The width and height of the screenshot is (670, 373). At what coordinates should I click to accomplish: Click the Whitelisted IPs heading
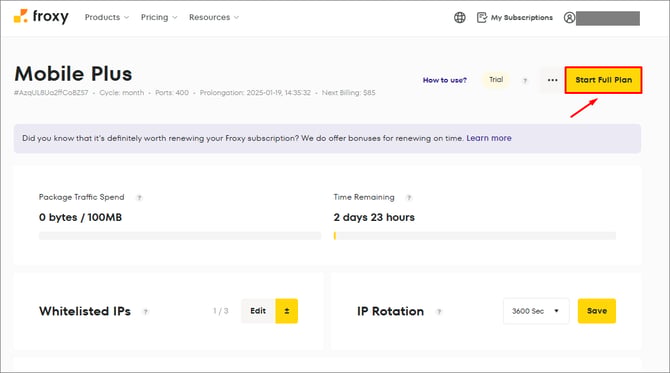coord(85,311)
